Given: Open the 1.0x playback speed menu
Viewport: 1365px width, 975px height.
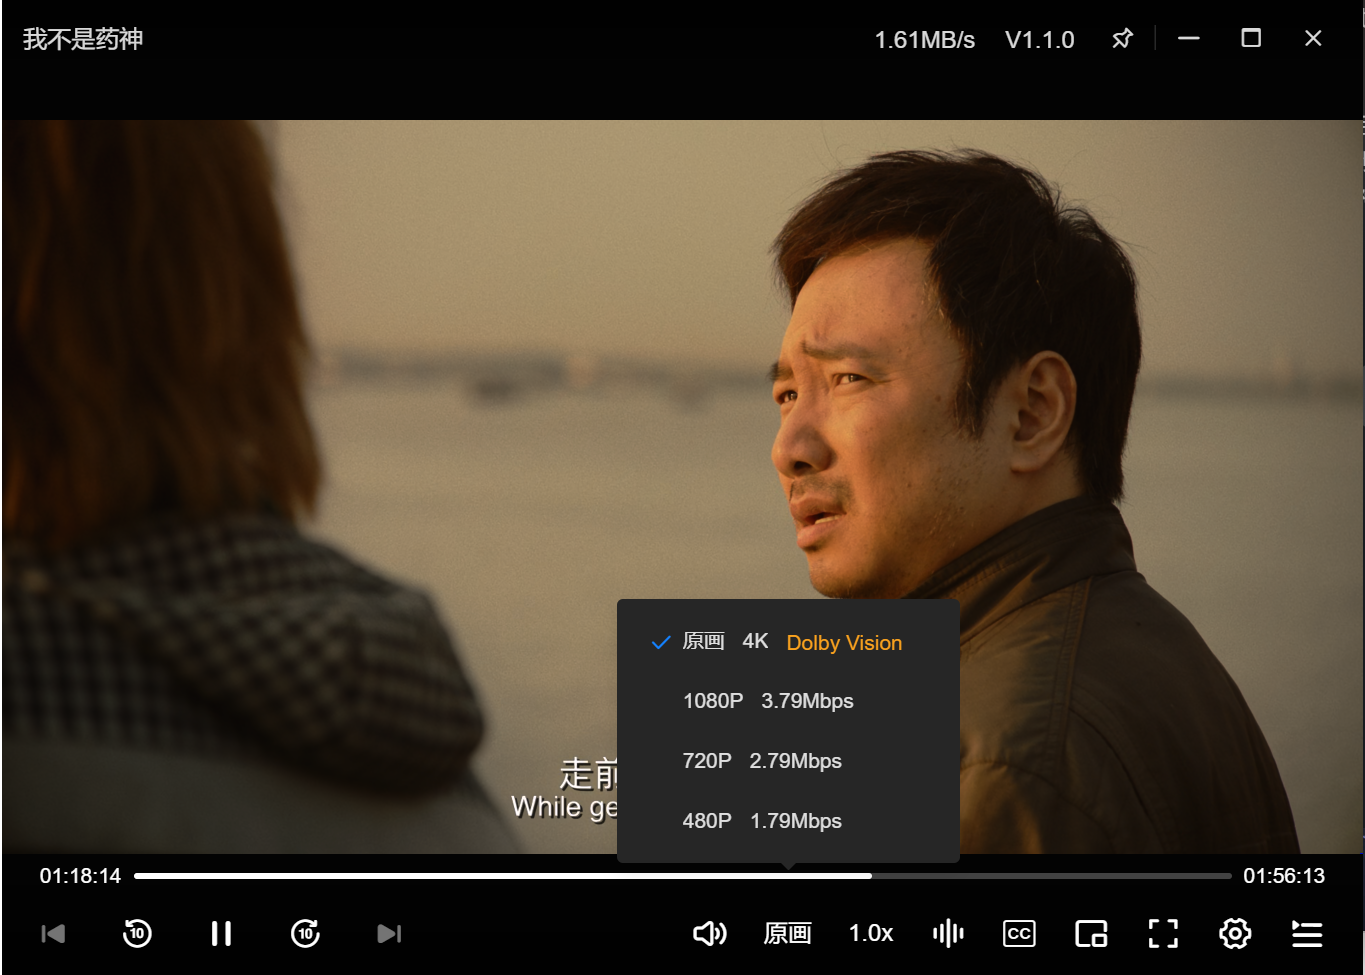Looking at the screenshot, I should click(x=871, y=934).
